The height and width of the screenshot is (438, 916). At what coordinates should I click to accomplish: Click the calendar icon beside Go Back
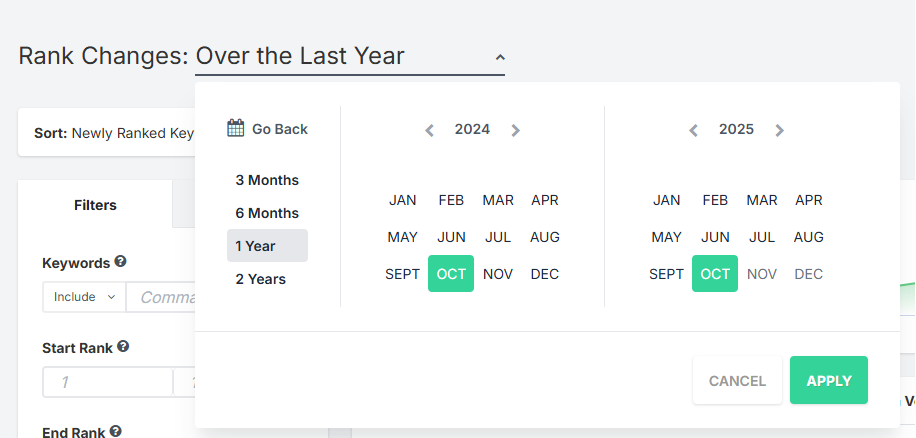pos(236,128)
